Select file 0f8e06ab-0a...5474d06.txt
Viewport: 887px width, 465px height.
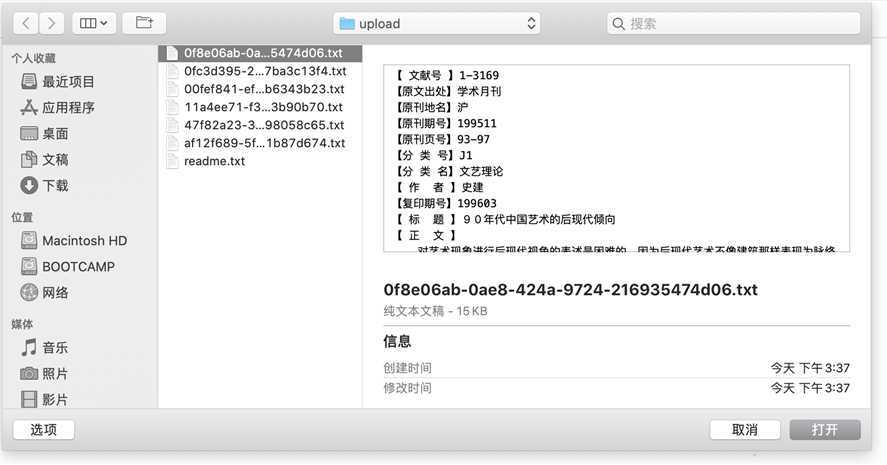(260, 53)
